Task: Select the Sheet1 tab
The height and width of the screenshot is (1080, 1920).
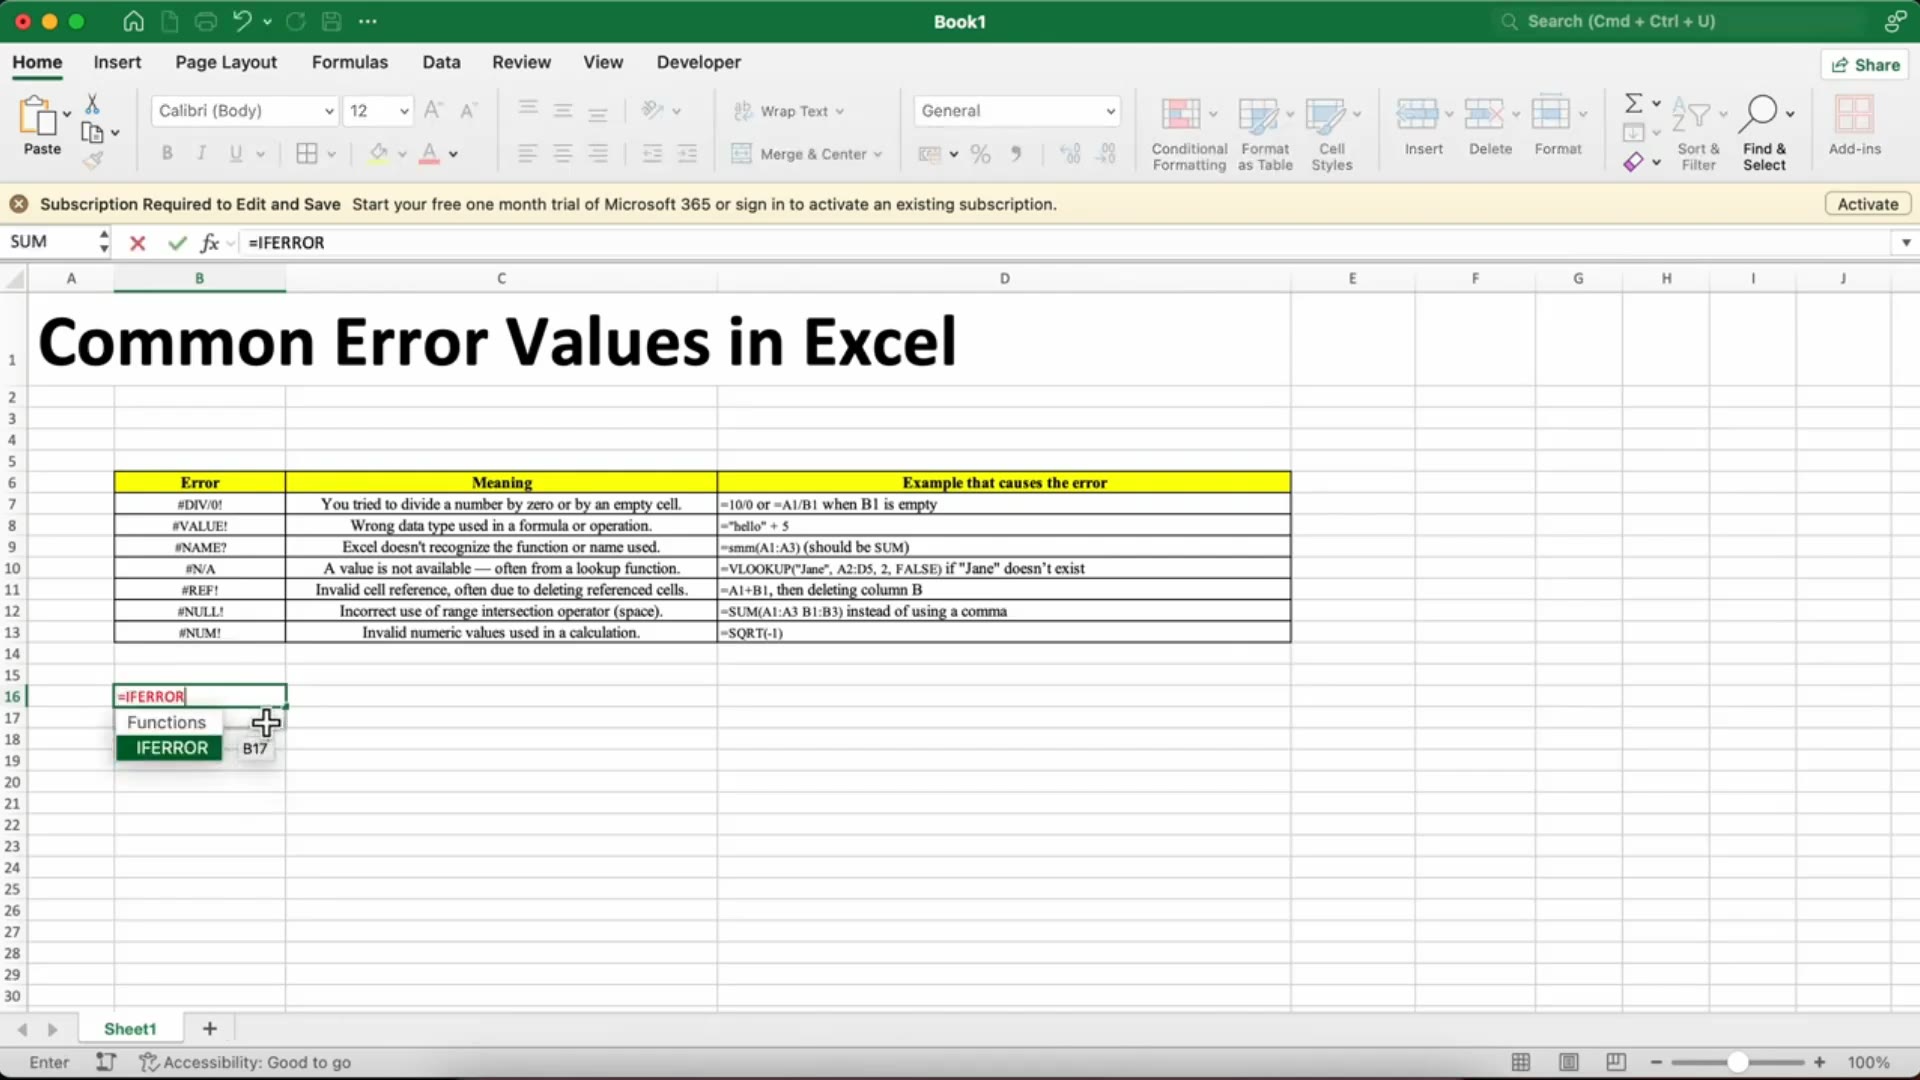Action: point(130,1029)
